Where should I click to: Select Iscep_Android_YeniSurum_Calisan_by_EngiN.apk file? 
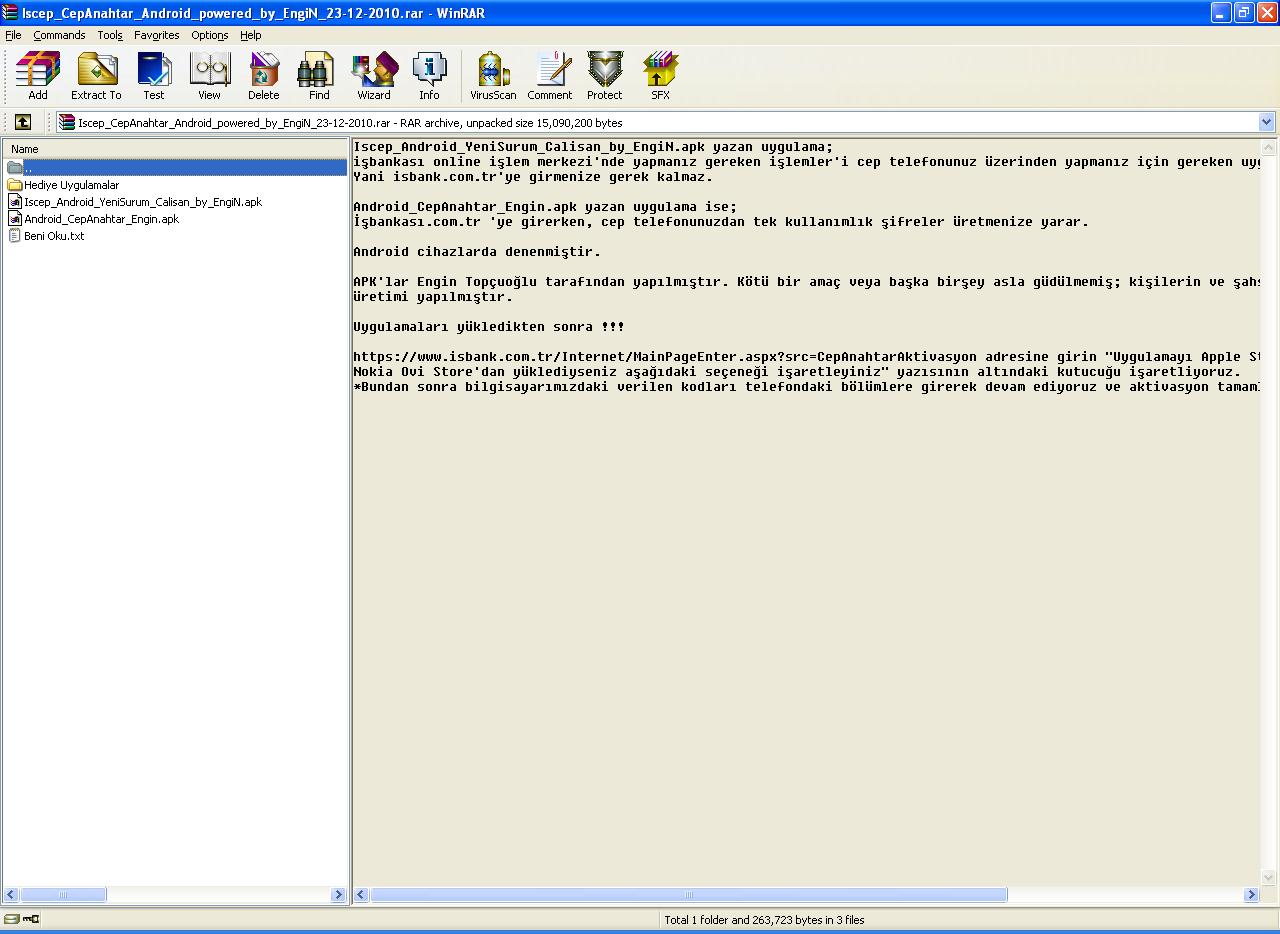point(134,202)
